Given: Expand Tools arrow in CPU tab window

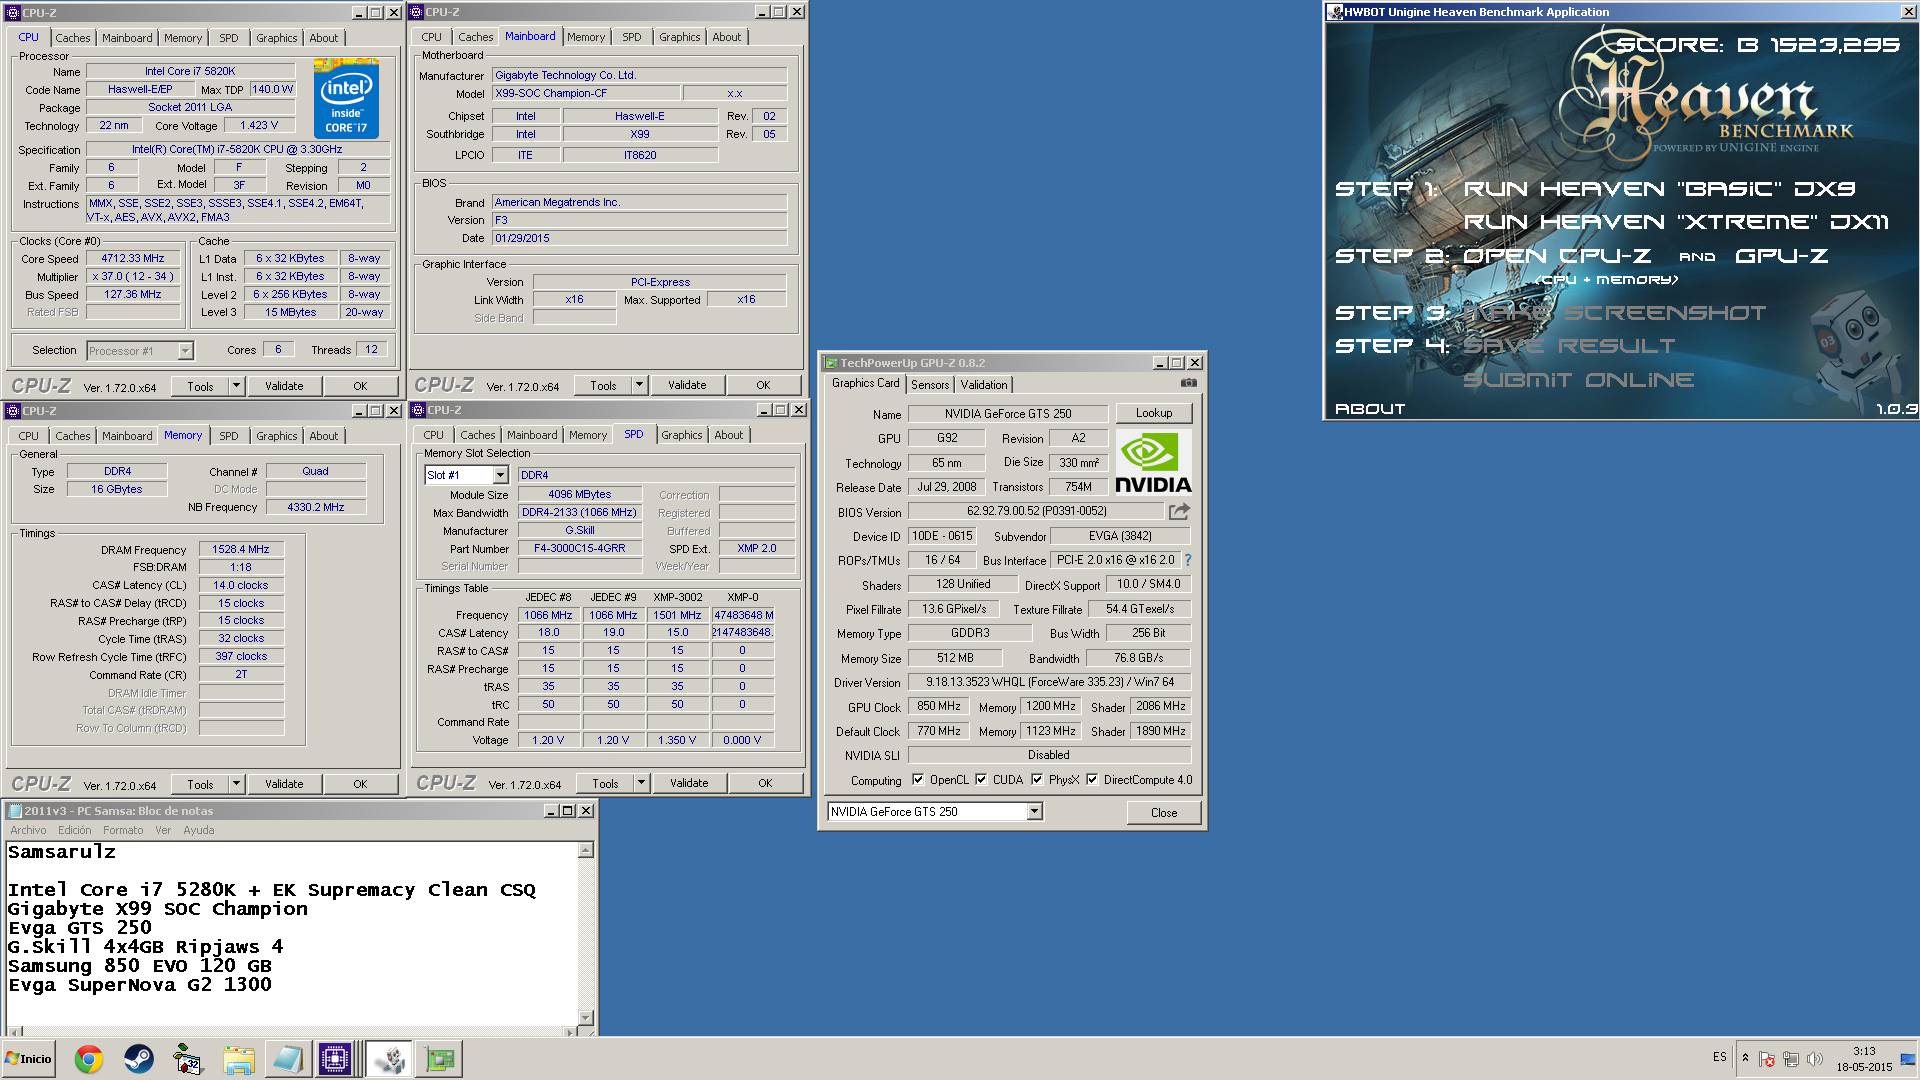Looking at the screenshot, I should click(x=236, y=386).
